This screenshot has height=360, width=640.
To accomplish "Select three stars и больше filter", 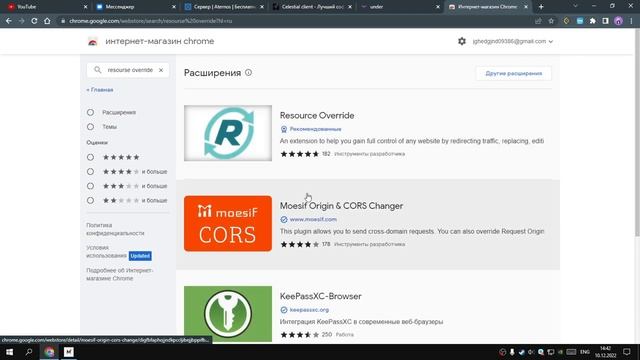I will coord(90,186).
